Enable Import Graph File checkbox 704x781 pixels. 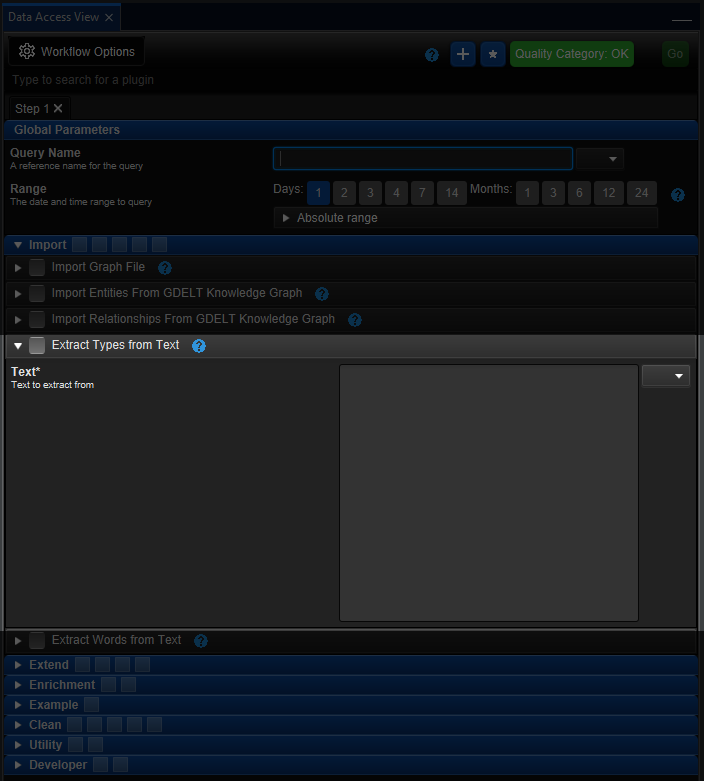pos(37,267)
